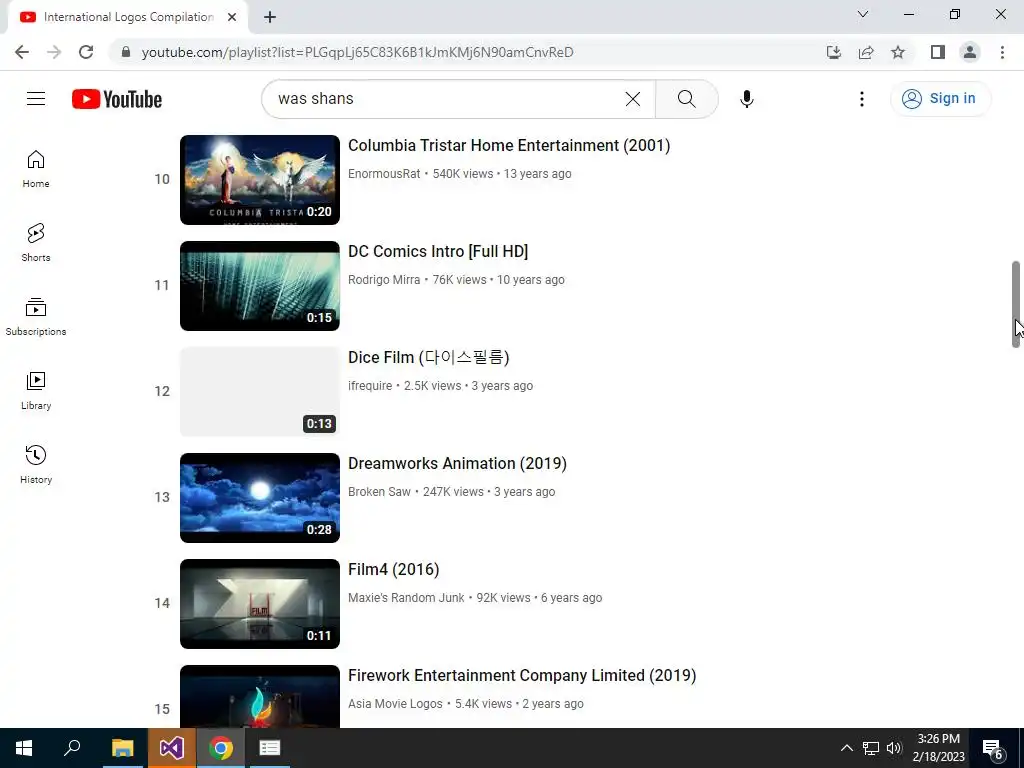
Task: Open Home in the sidebar
Action: click(36, 169)
